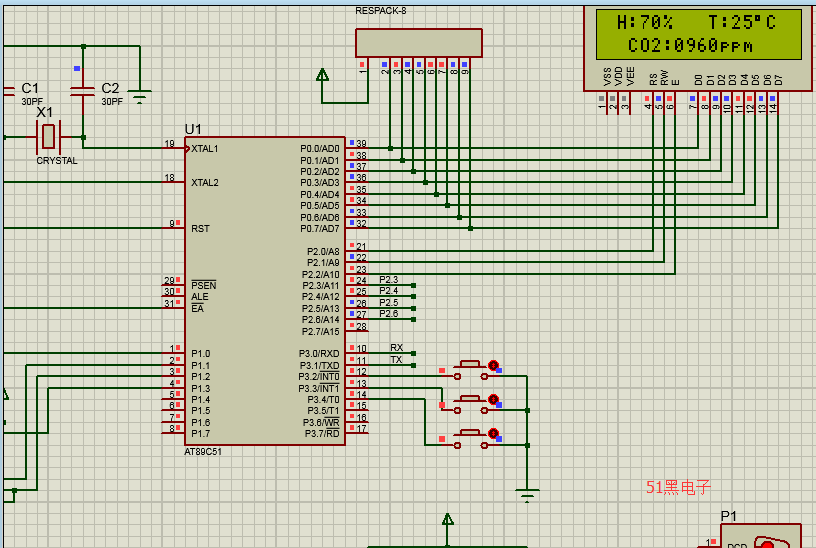Screen dimensions: 816x548
Task: Click the ALE pin label on U1
Action: pyautogui.click(x=199, y=297)
